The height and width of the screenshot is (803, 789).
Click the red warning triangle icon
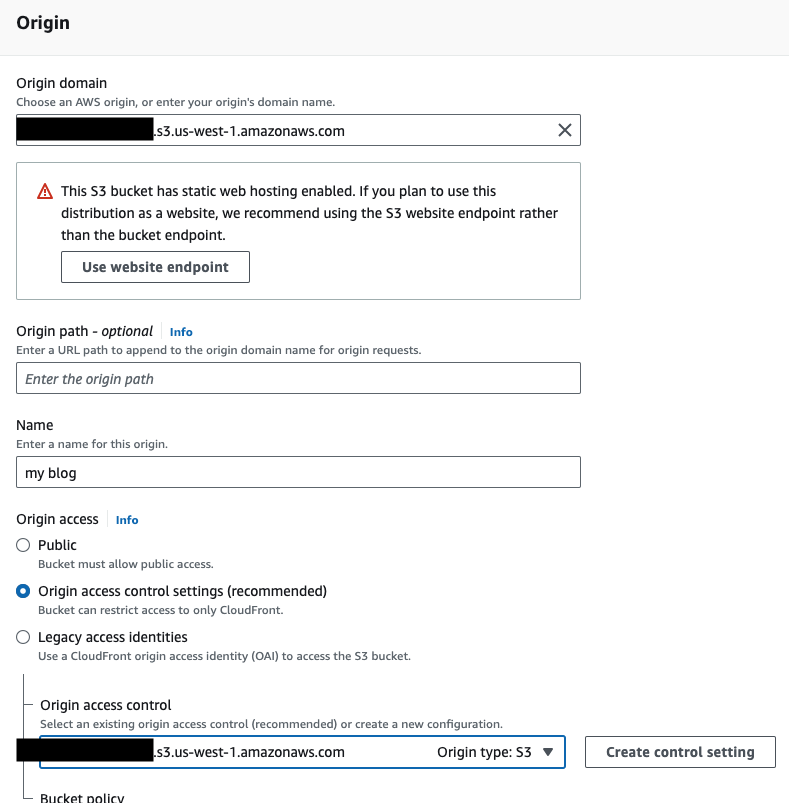pos(45,192)
